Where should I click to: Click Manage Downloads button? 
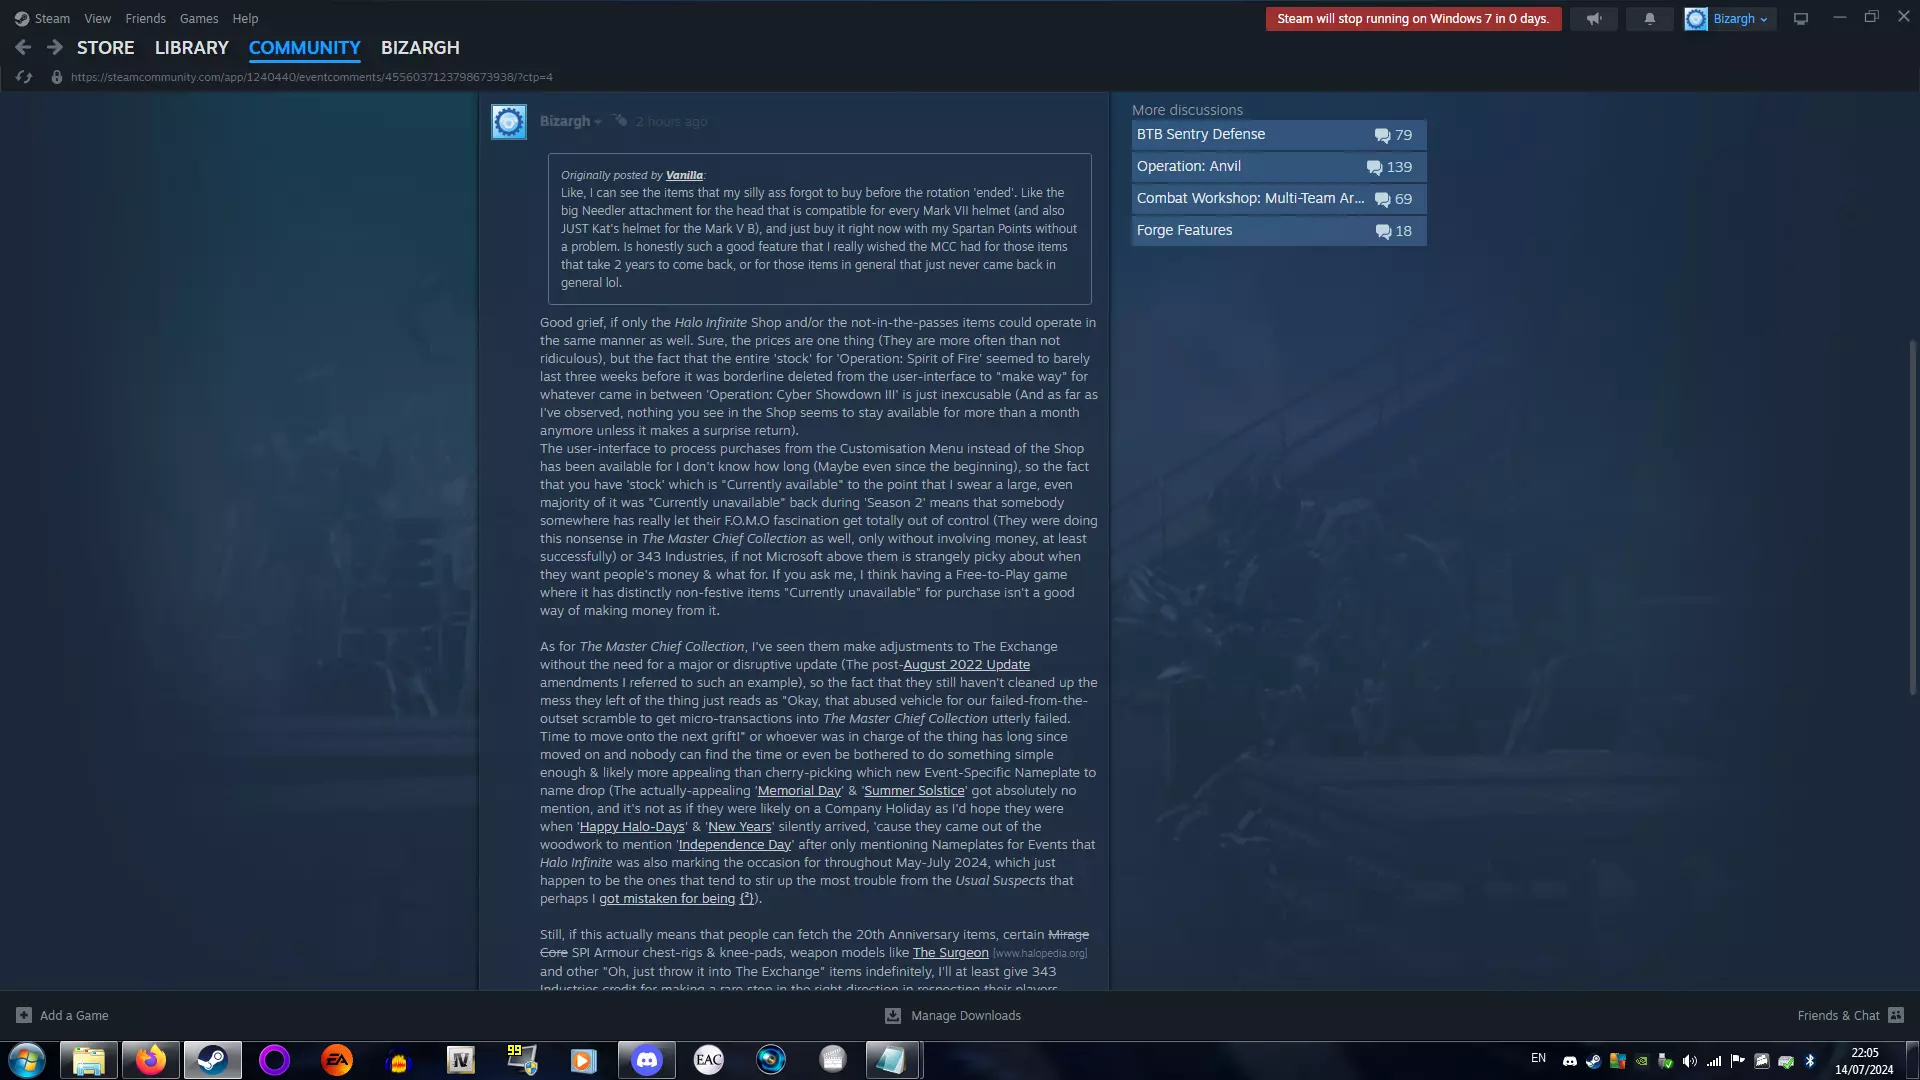(x=953, y=1015)
